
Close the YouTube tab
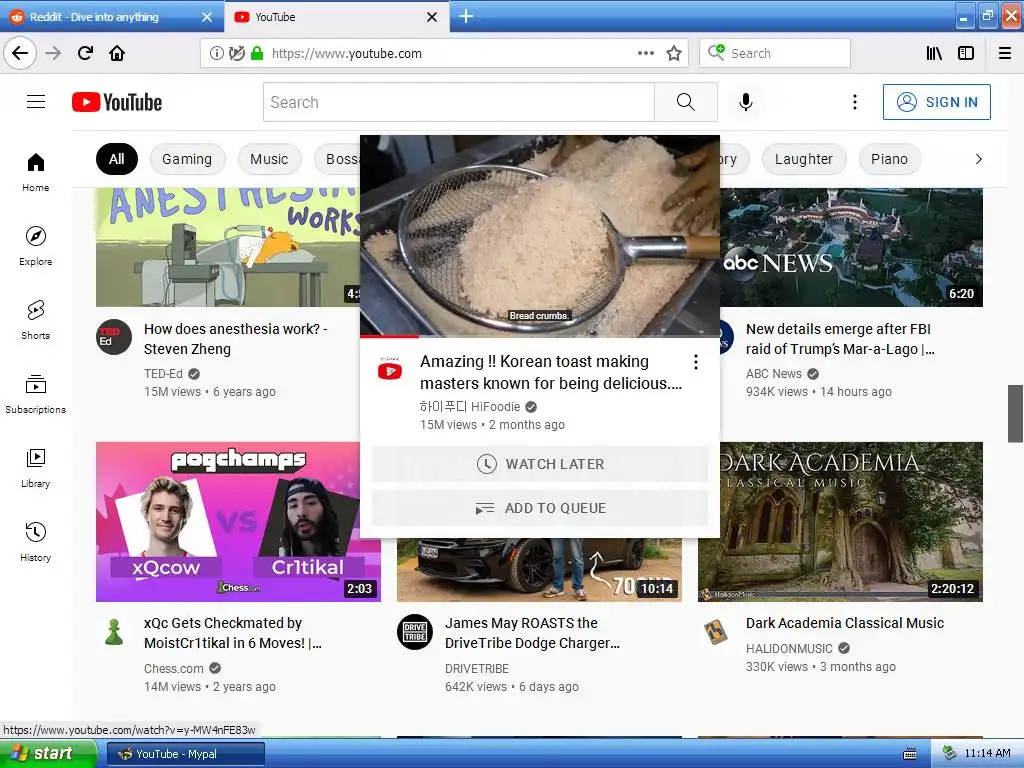432,17
